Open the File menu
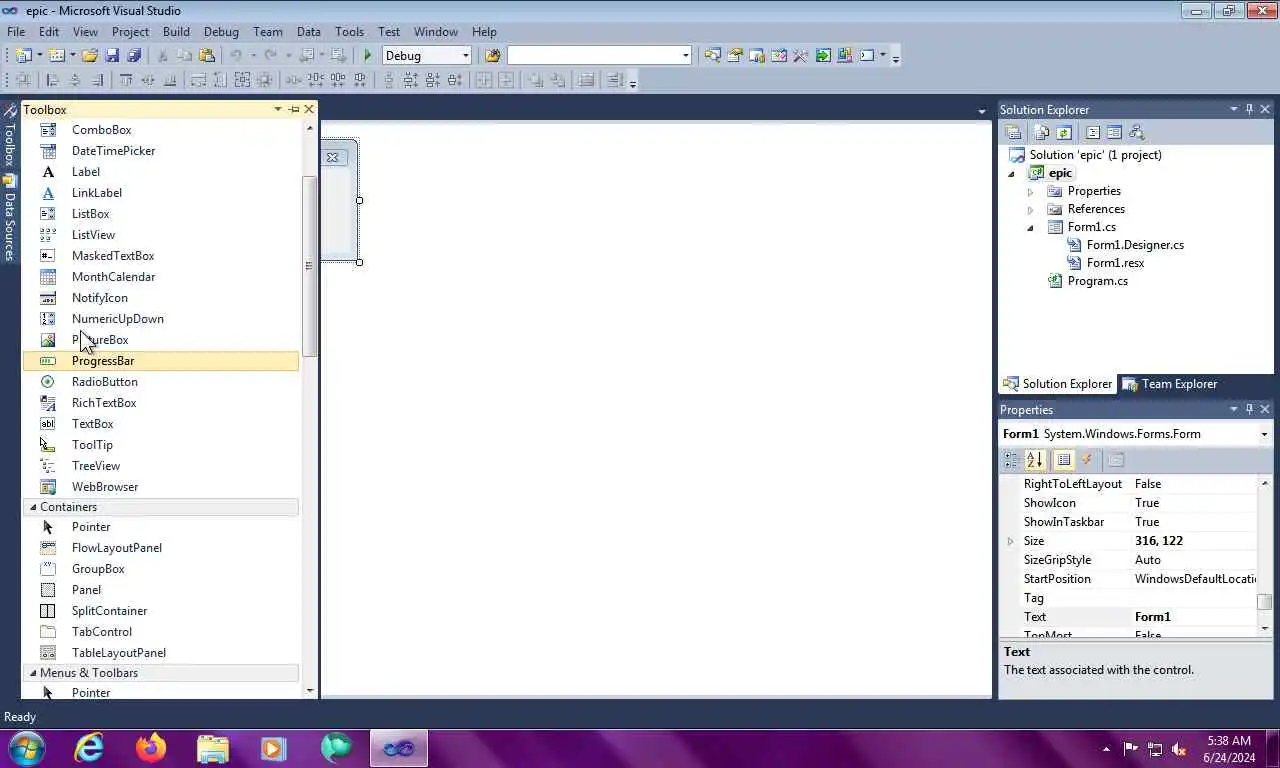This screenshot has width=1280, height=768. pyautogui.click(x=16, y=31)
